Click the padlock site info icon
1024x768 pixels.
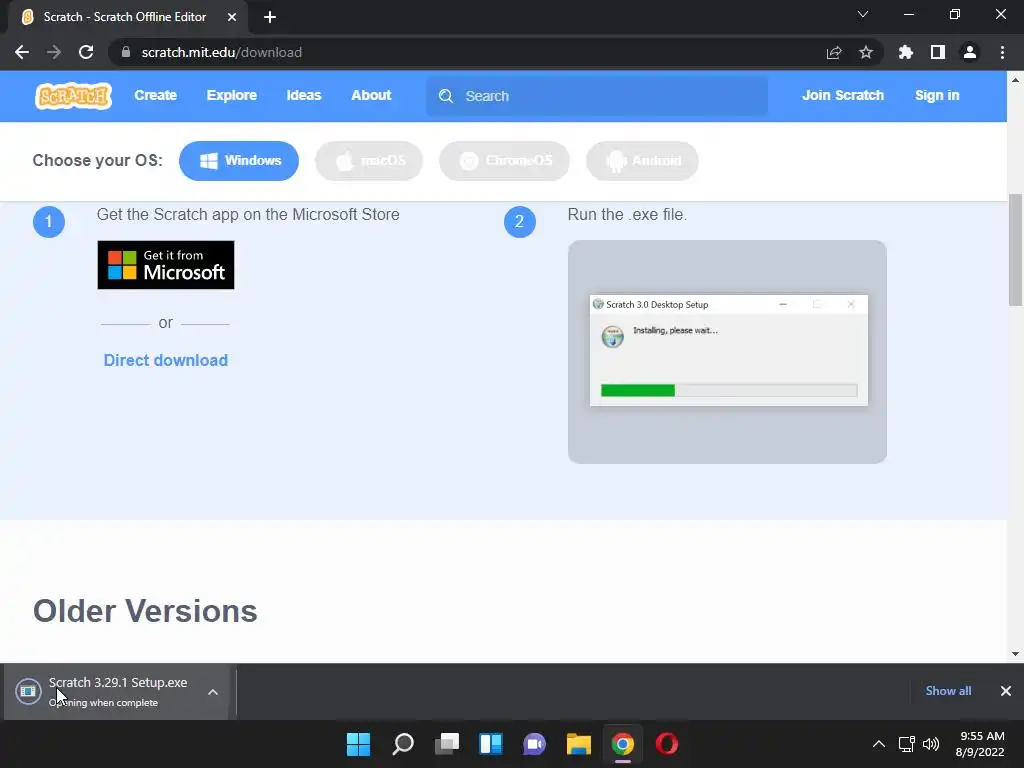(x=126, y=52)
